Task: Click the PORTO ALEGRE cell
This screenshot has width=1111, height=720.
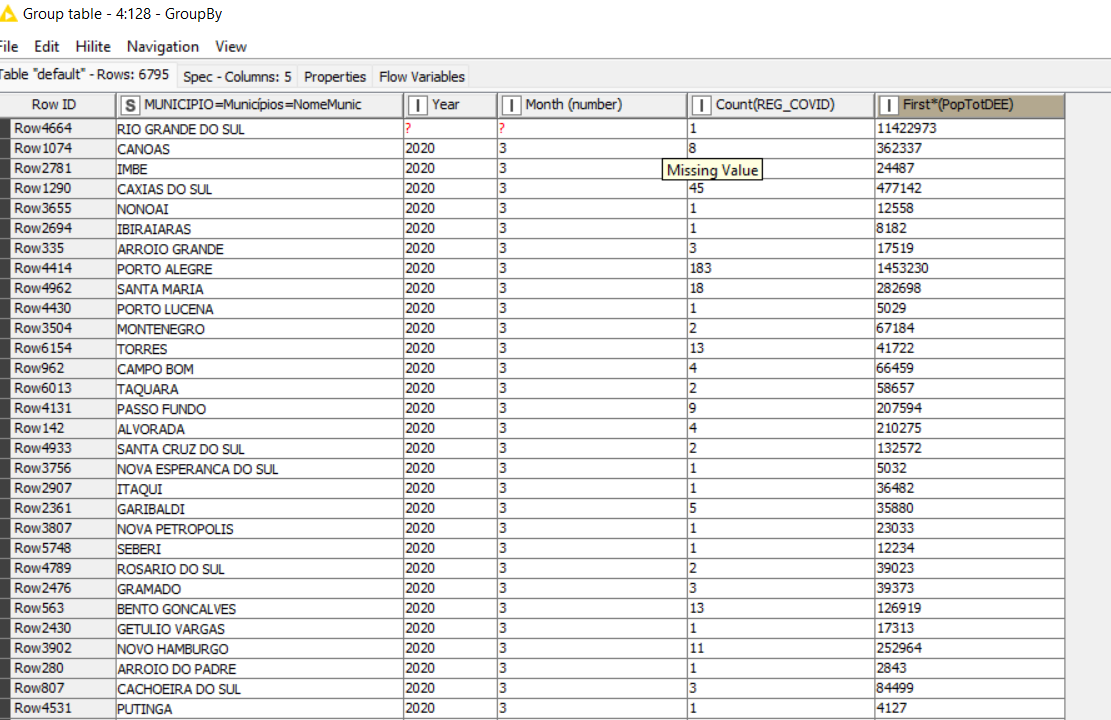Action: pos(259,268)
